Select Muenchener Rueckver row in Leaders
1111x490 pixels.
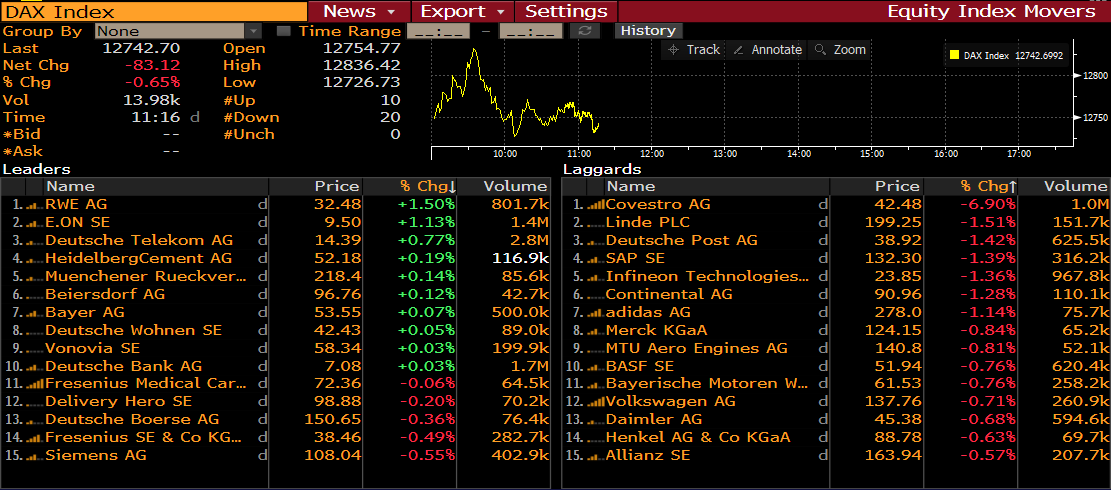click(276, 276)
